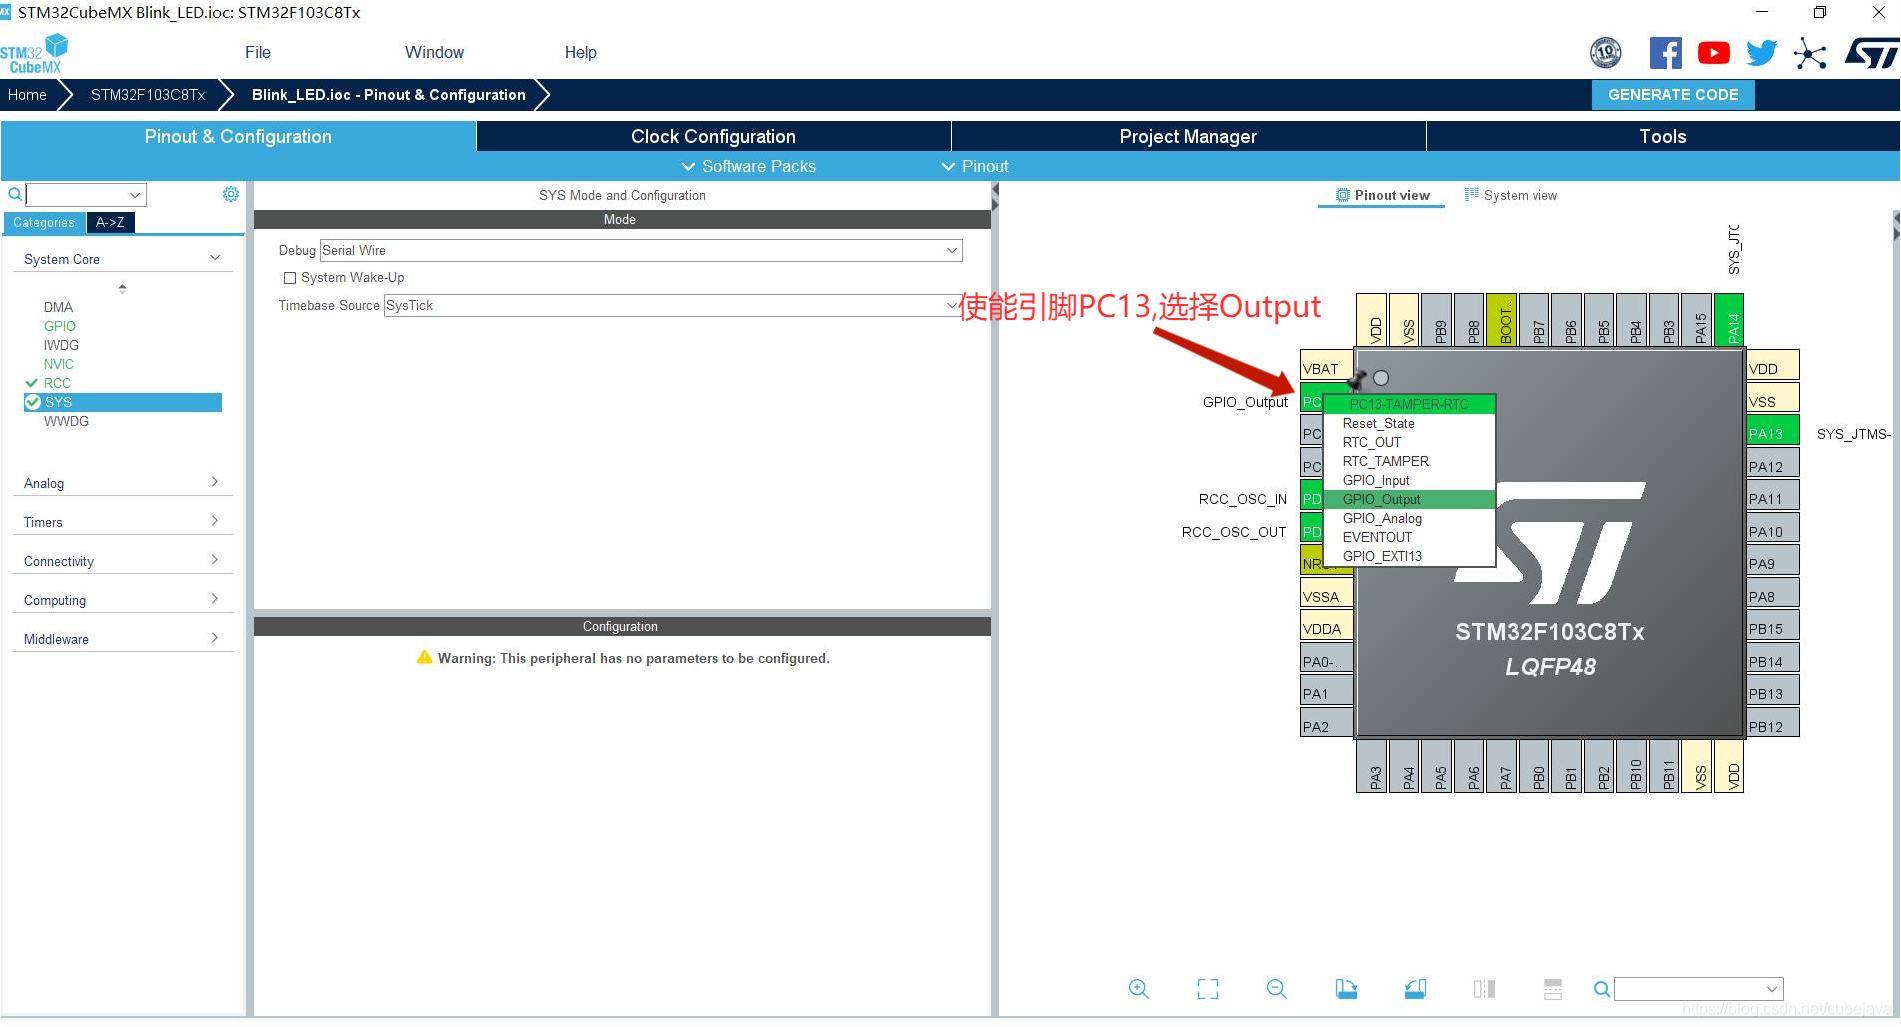Select Pinout & Configuration tab
The image size is (1901, 1027).
point(238,136)
